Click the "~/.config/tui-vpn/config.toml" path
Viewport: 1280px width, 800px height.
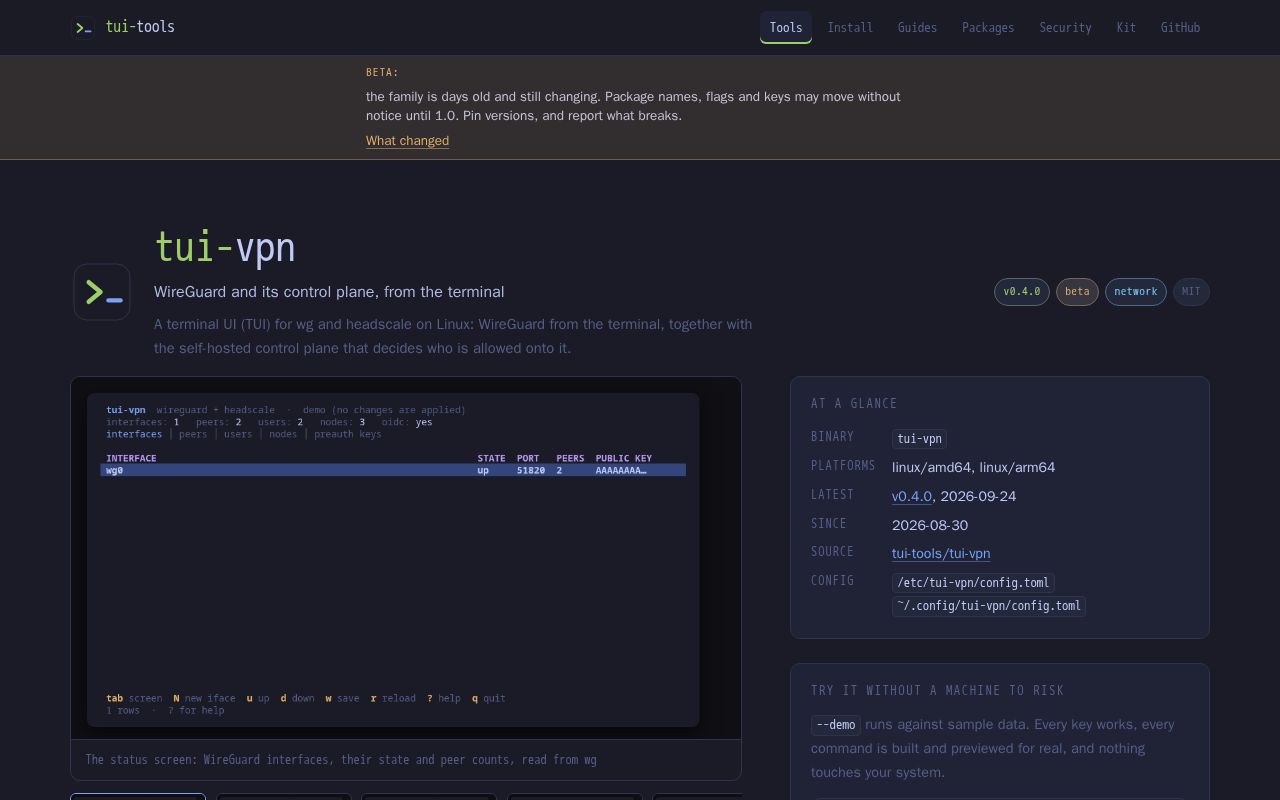click(989, 606)
